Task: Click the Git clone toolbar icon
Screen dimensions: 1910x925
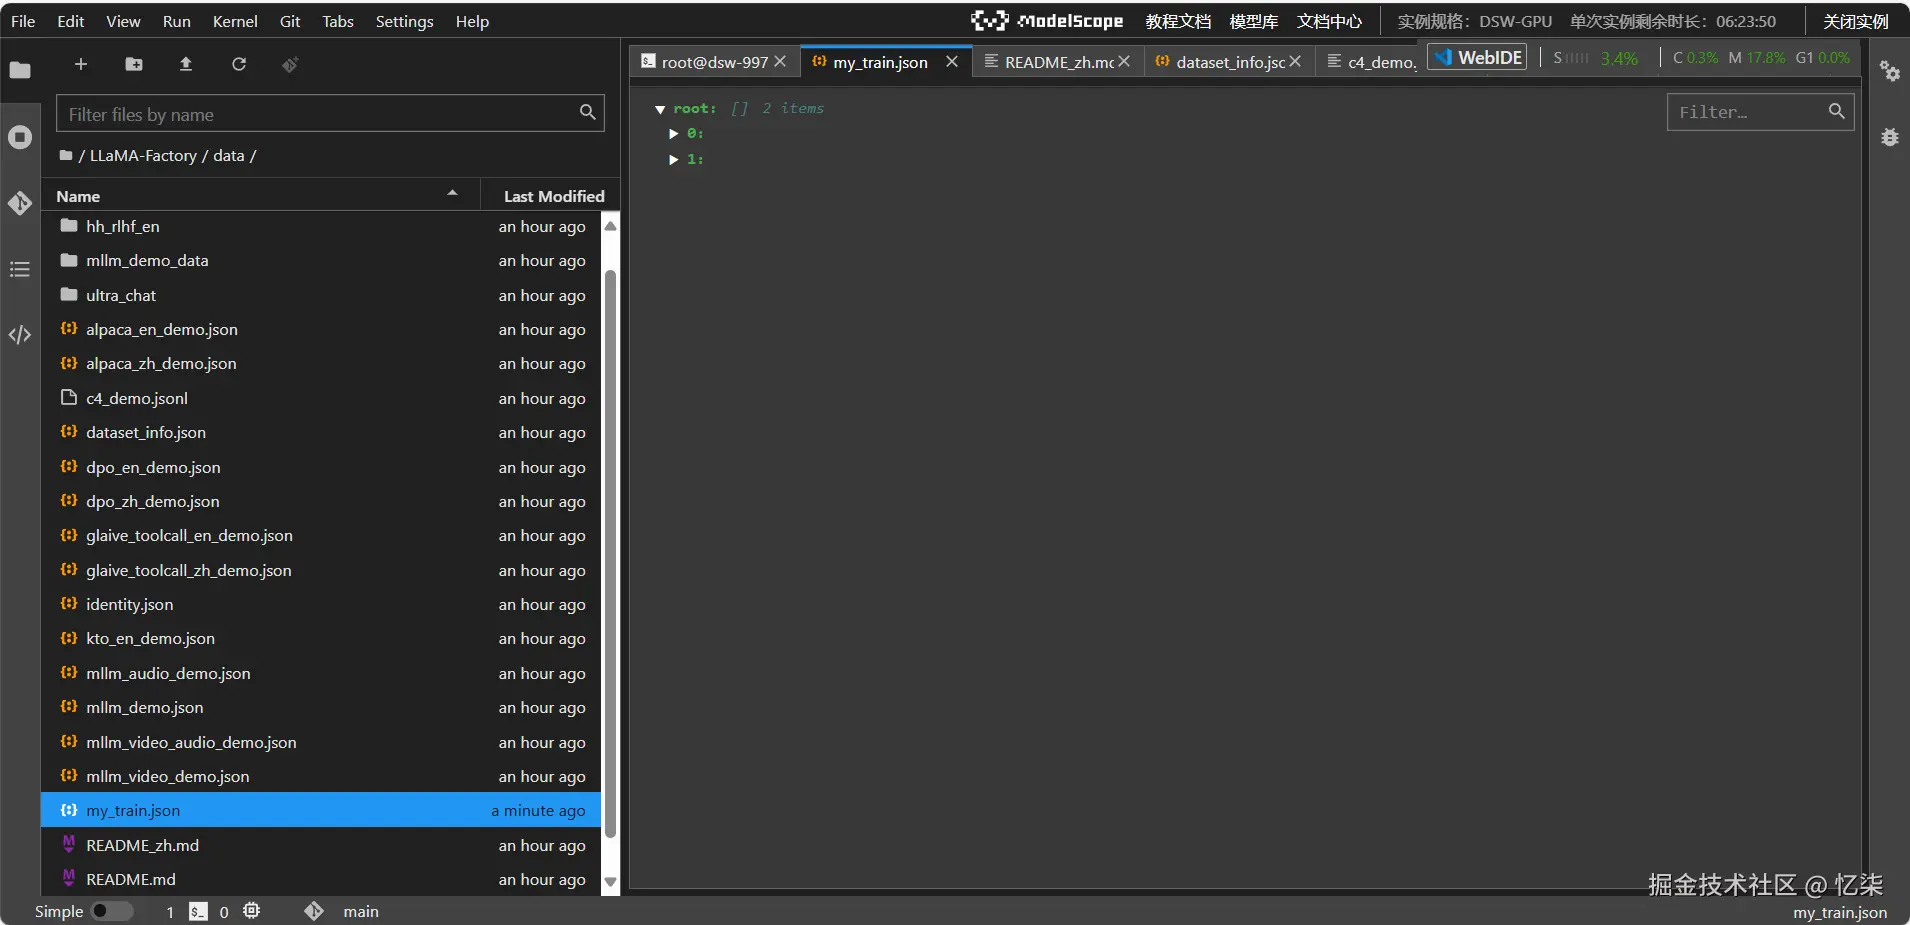Action: pos(290,64)
